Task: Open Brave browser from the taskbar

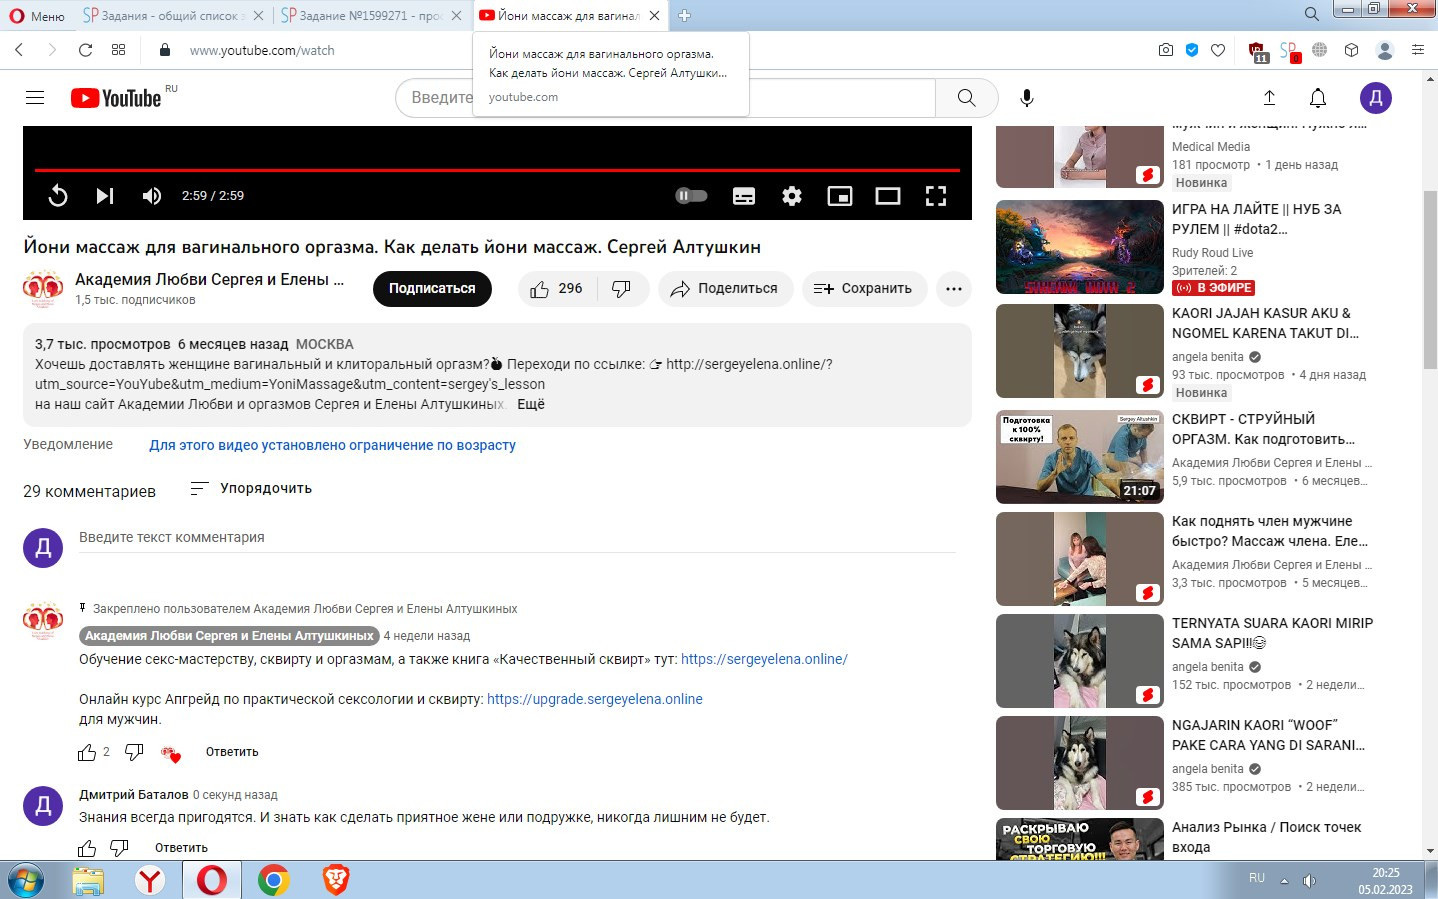Action: tap(335, 880)
